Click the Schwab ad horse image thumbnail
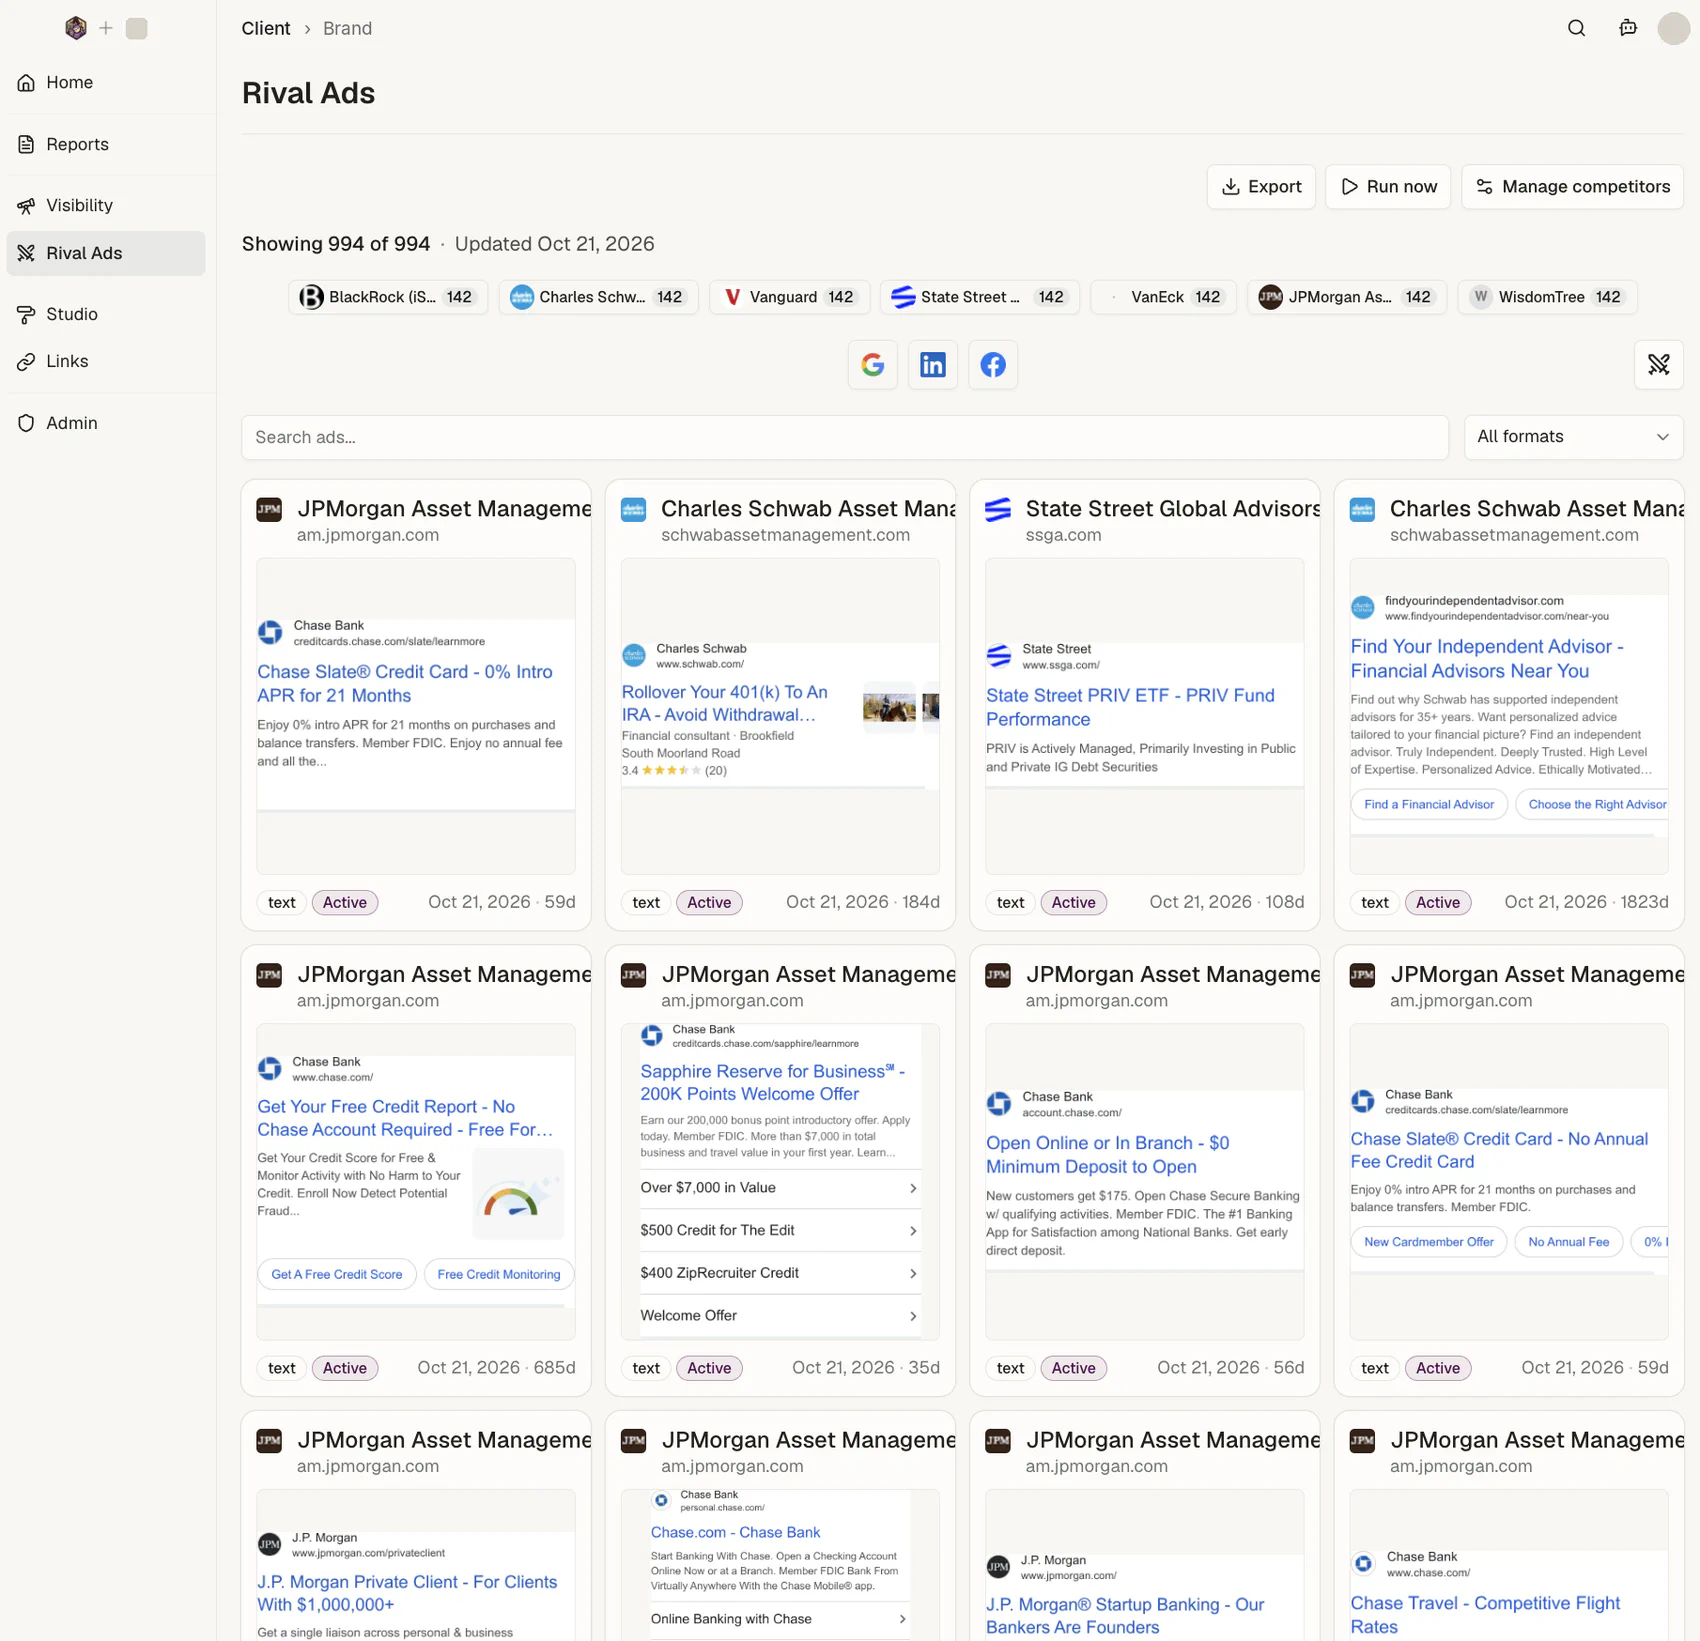This screenshot has width=1700, height=1641. [x=889, y=707]
